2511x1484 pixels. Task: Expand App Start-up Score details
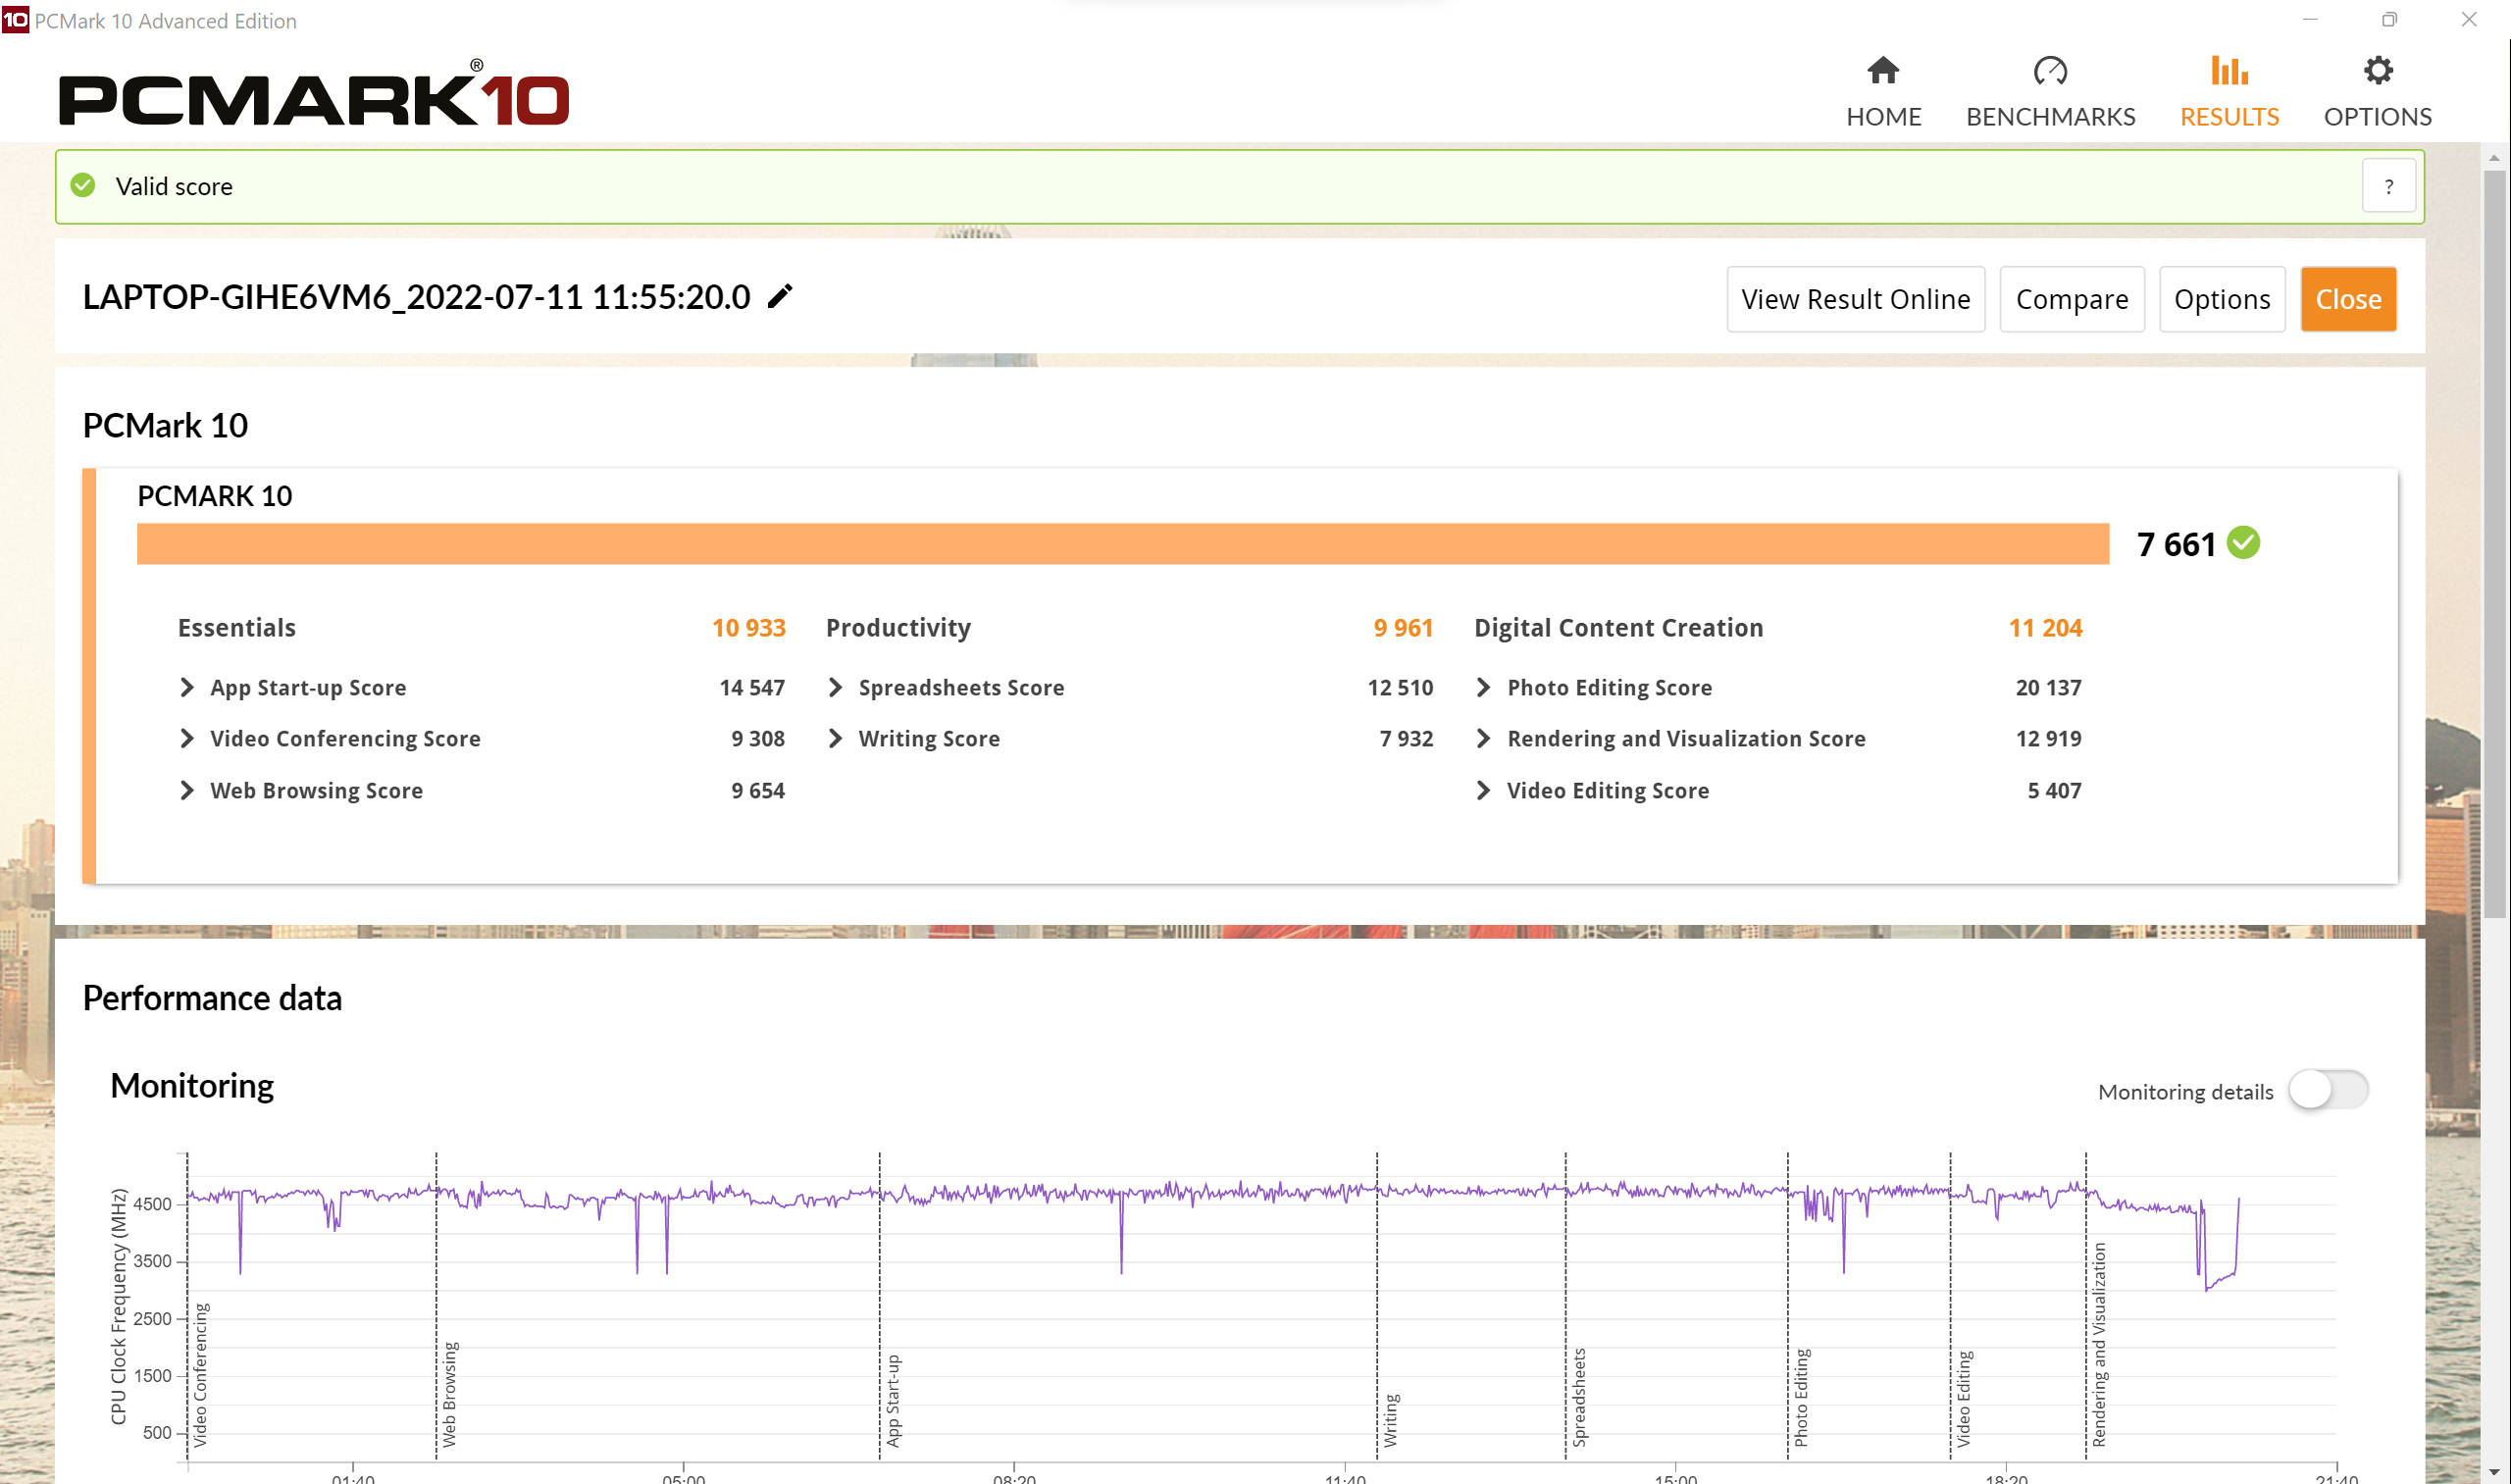[x=186, y=687]
